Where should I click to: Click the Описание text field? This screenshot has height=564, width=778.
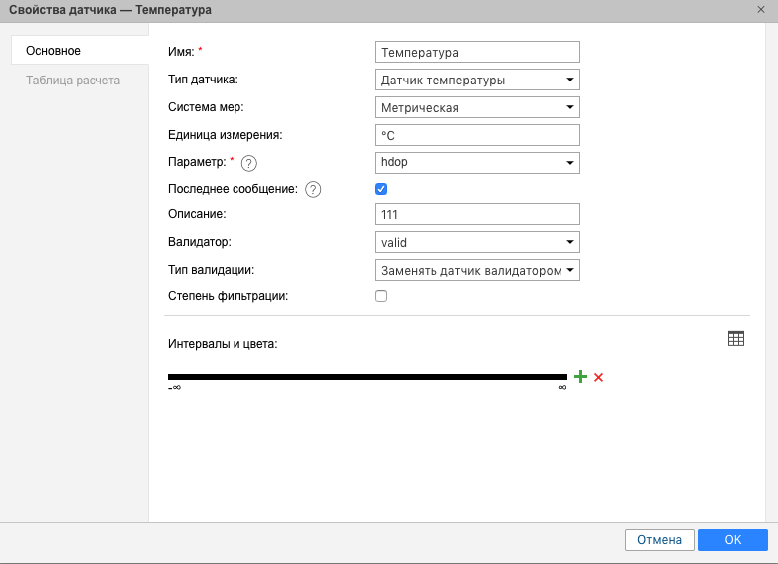click(477, 215)
